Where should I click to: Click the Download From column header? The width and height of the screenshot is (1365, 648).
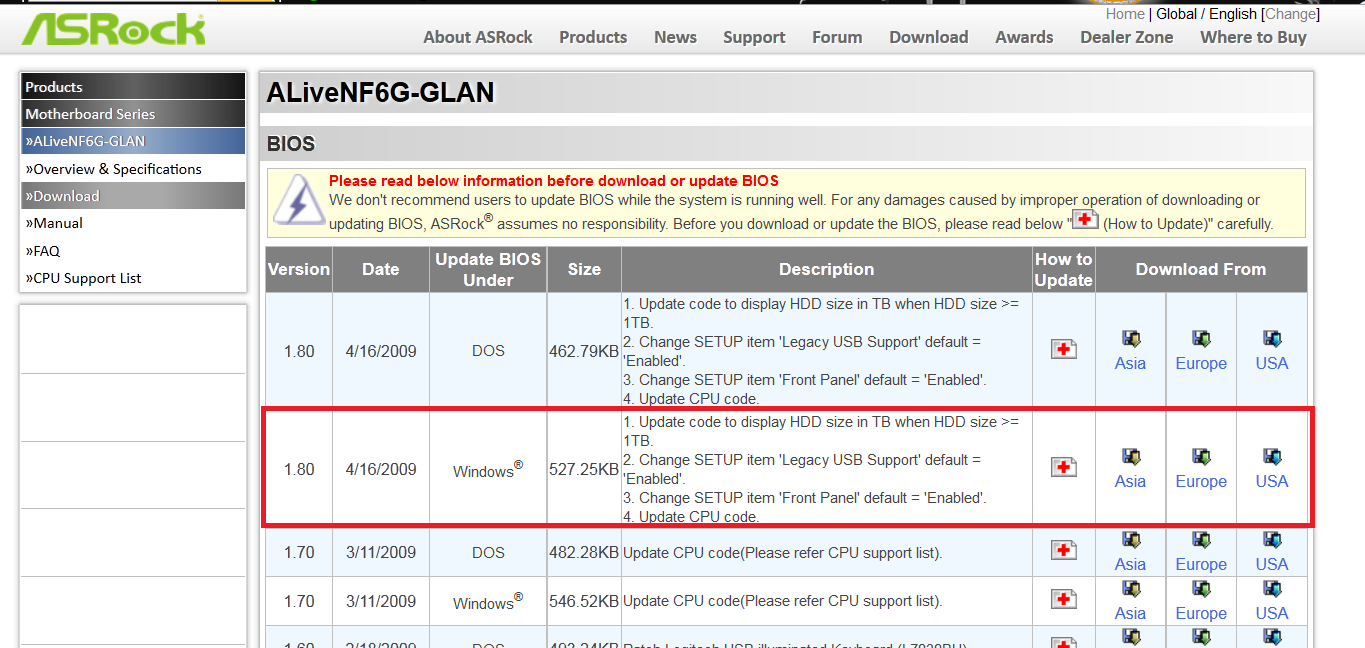click(x=1201, y=269)
